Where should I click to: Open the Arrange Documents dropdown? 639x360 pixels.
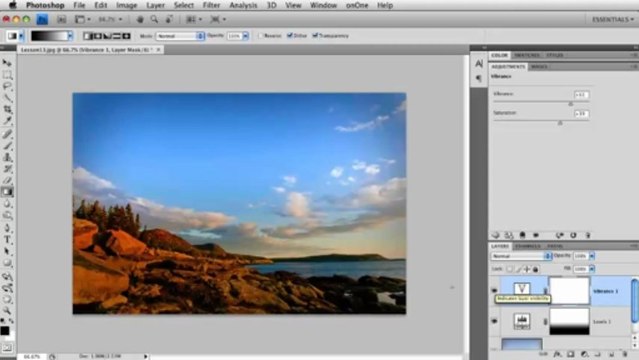[x=194, y=19]
